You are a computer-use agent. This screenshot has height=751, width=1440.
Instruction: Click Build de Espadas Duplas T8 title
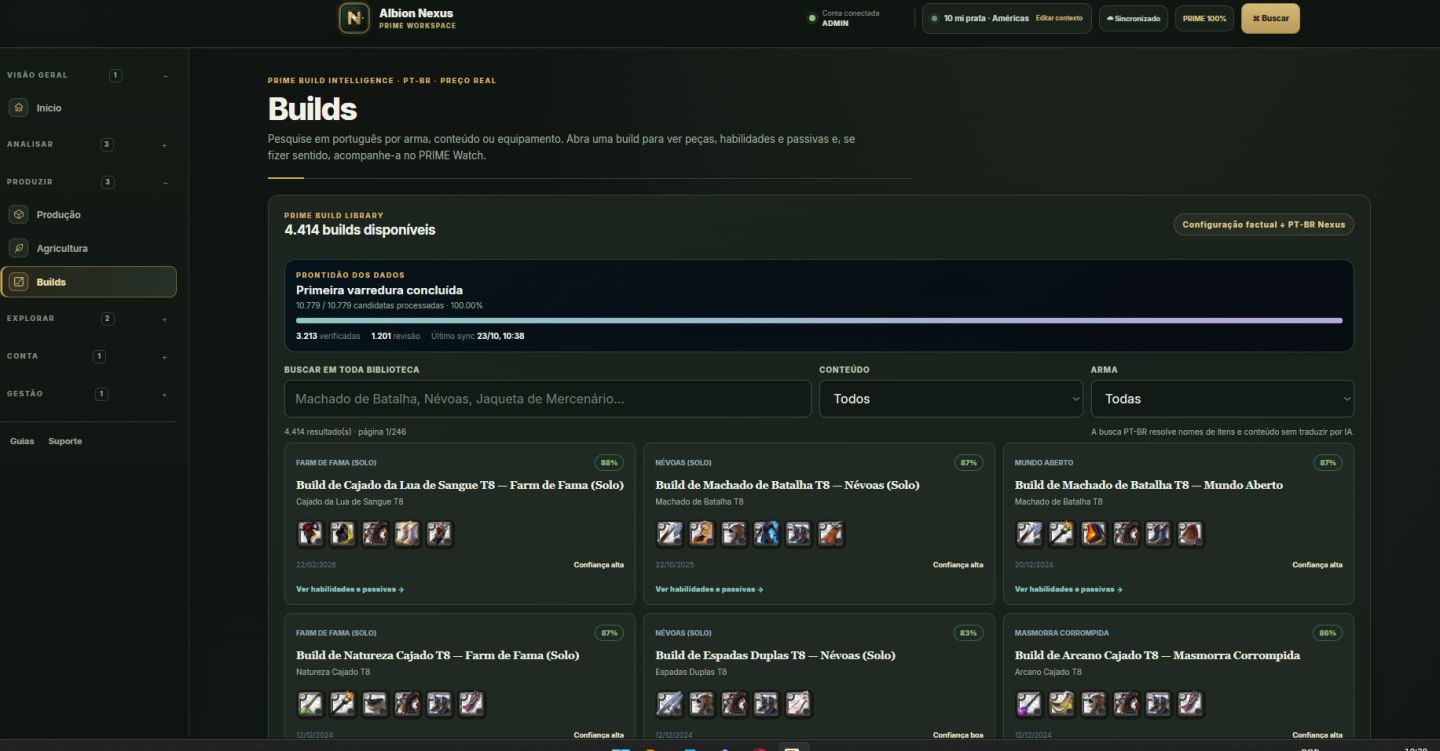(x=775, y=655)
